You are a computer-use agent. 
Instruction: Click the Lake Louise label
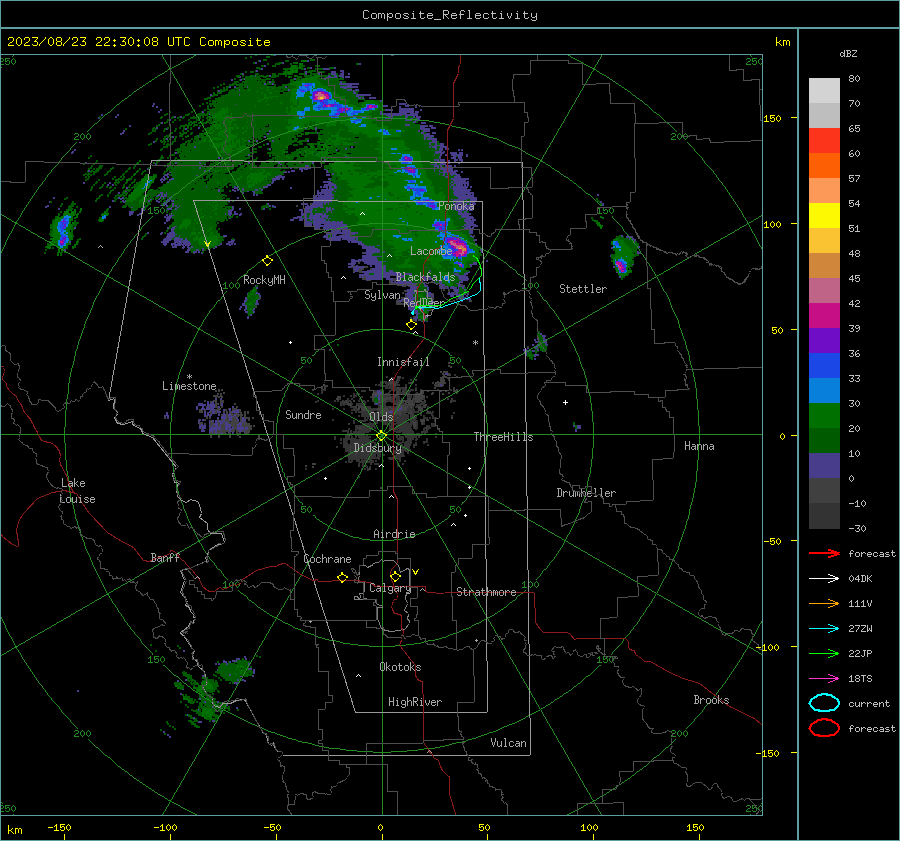click(77, 491)
